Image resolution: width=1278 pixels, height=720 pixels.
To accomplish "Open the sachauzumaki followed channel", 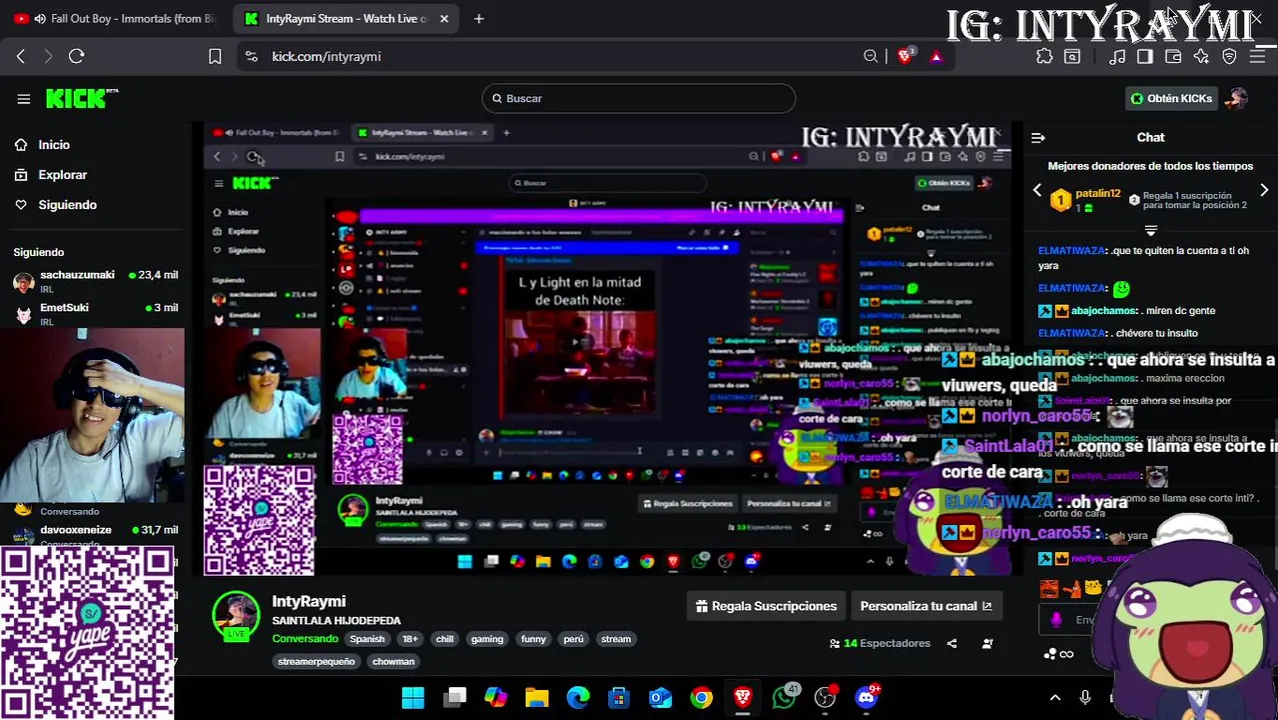I will pos(95,281).
